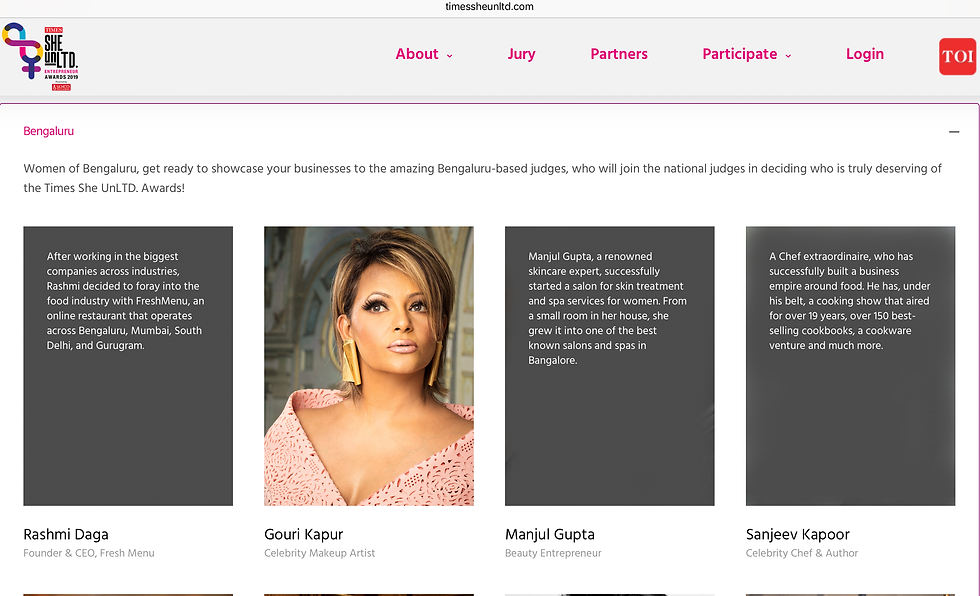The width and height of the screenshot is (980, 596).
Task: Select Gouri Kapur's portrait photo
Action: [x=369, y=366]
